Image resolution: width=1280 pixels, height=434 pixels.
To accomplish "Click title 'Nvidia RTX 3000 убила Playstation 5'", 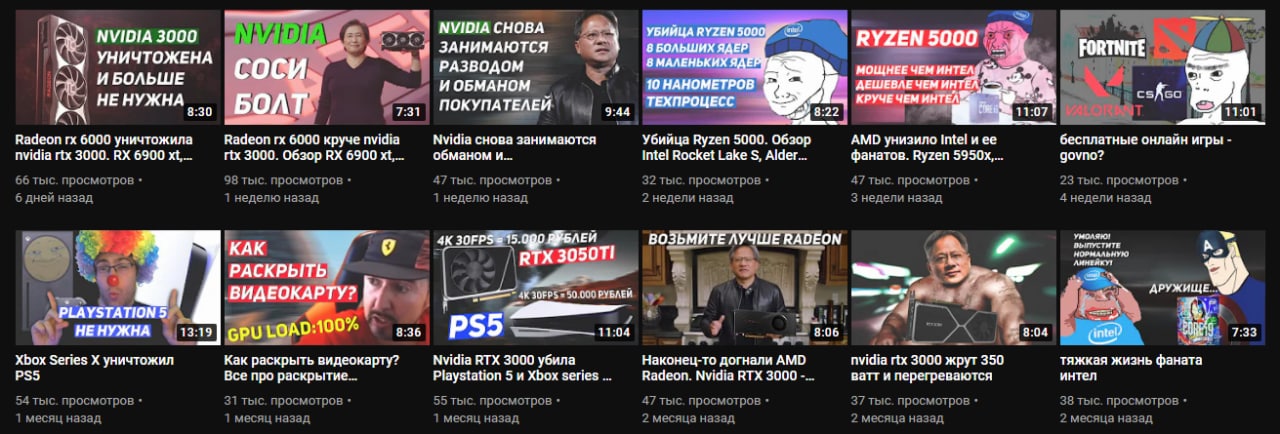I will (x=523, y=368).
